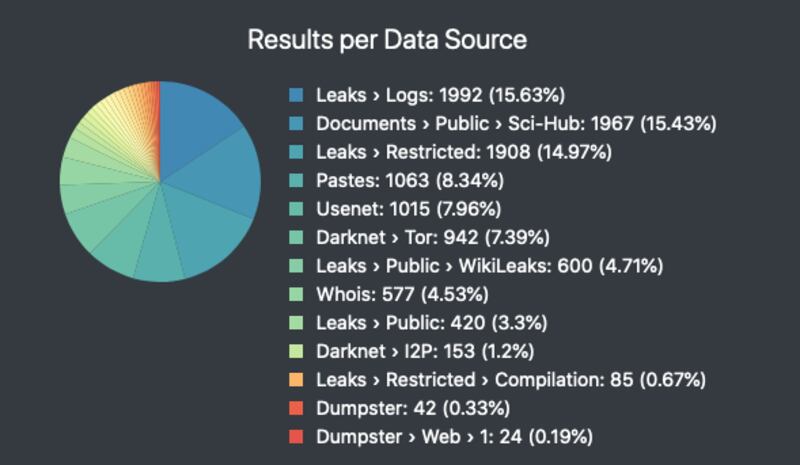This screenshot has width=800, height=465.
Task: Click the orange Compilation legend swatch
Action: coord(296,380)
